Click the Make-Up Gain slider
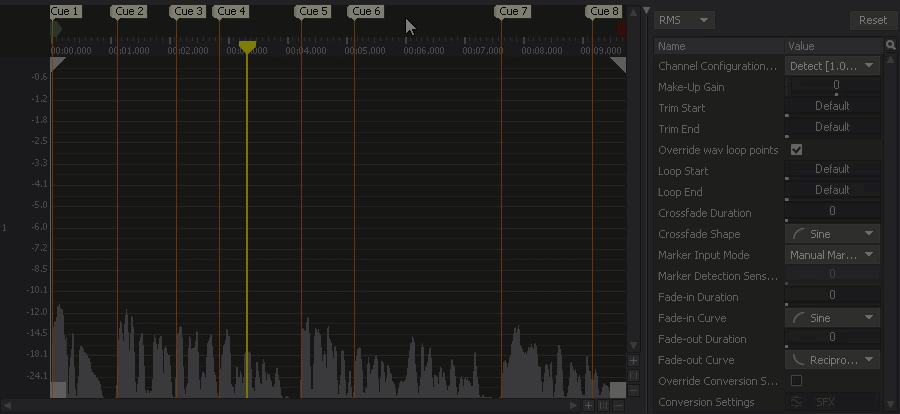900x414 pixels. tap(832, 87)
